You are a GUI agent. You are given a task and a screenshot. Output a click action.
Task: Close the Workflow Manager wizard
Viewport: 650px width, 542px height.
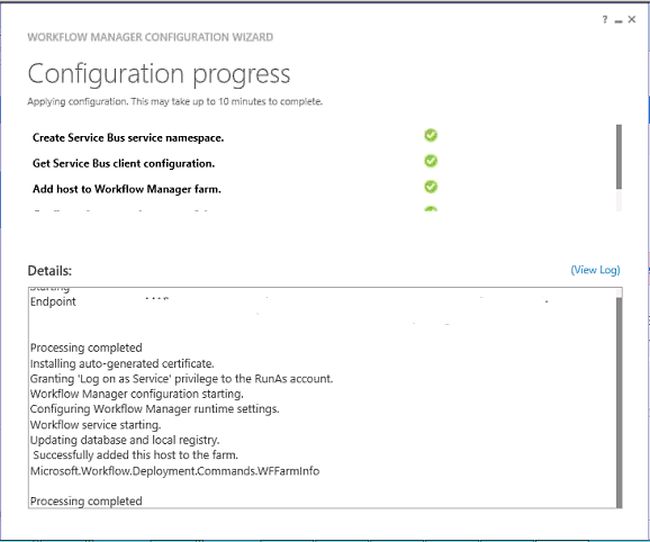pyautogui.click(x=634, y=20)
